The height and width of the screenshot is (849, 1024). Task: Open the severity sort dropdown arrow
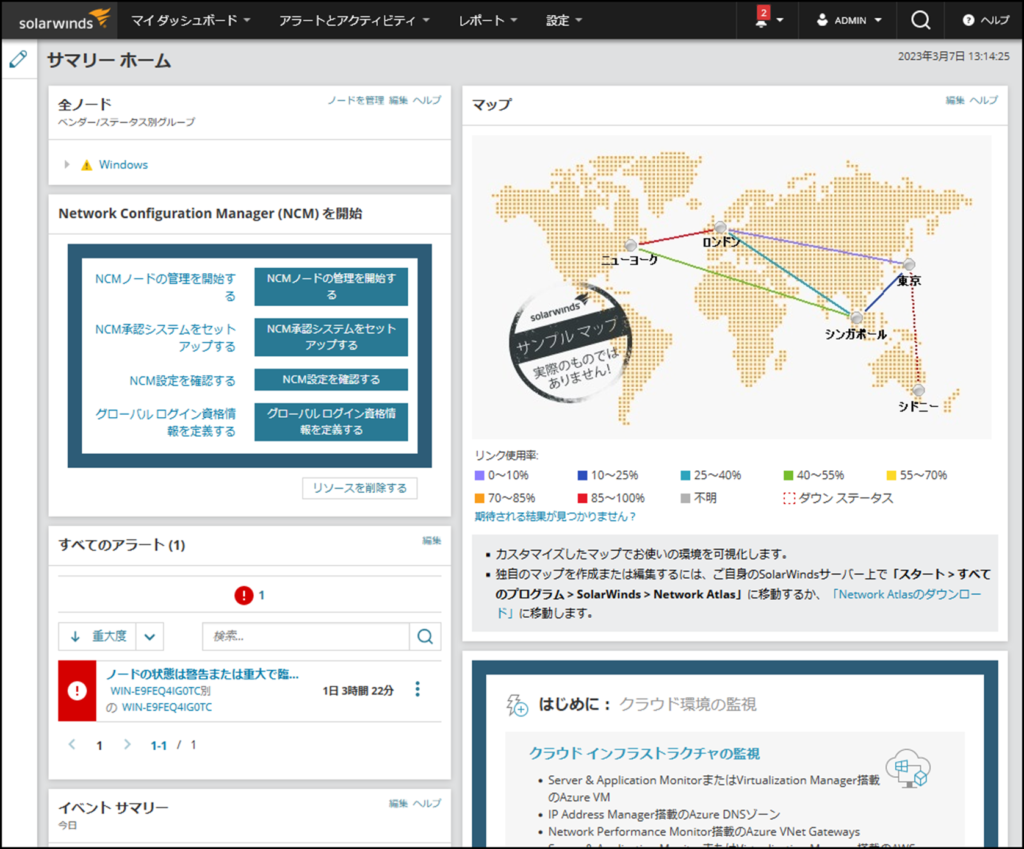[150, 637]
